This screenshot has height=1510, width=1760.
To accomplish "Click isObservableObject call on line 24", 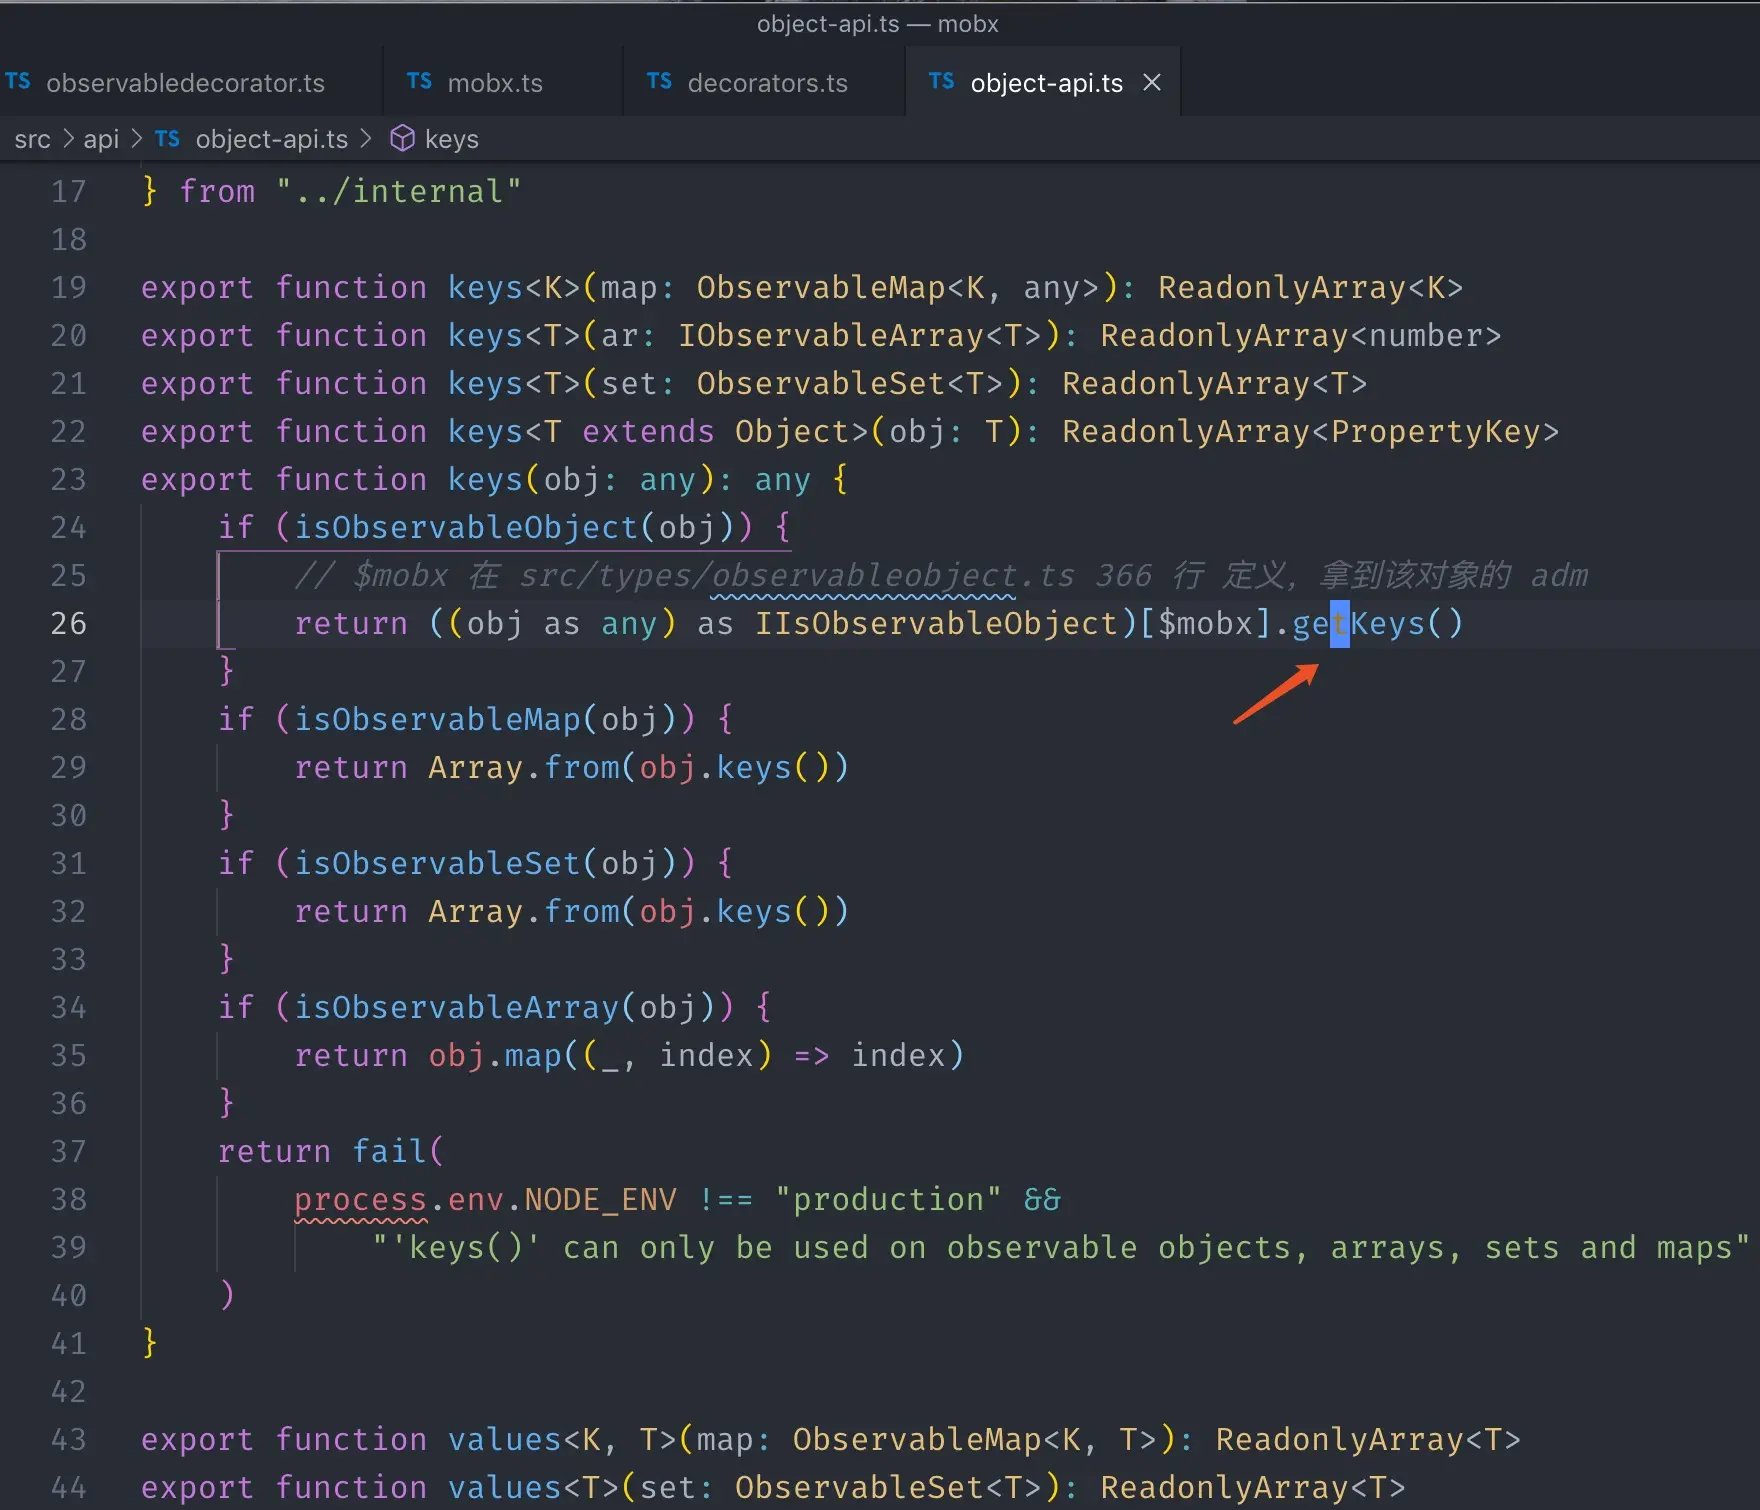I will coord(465,527).
